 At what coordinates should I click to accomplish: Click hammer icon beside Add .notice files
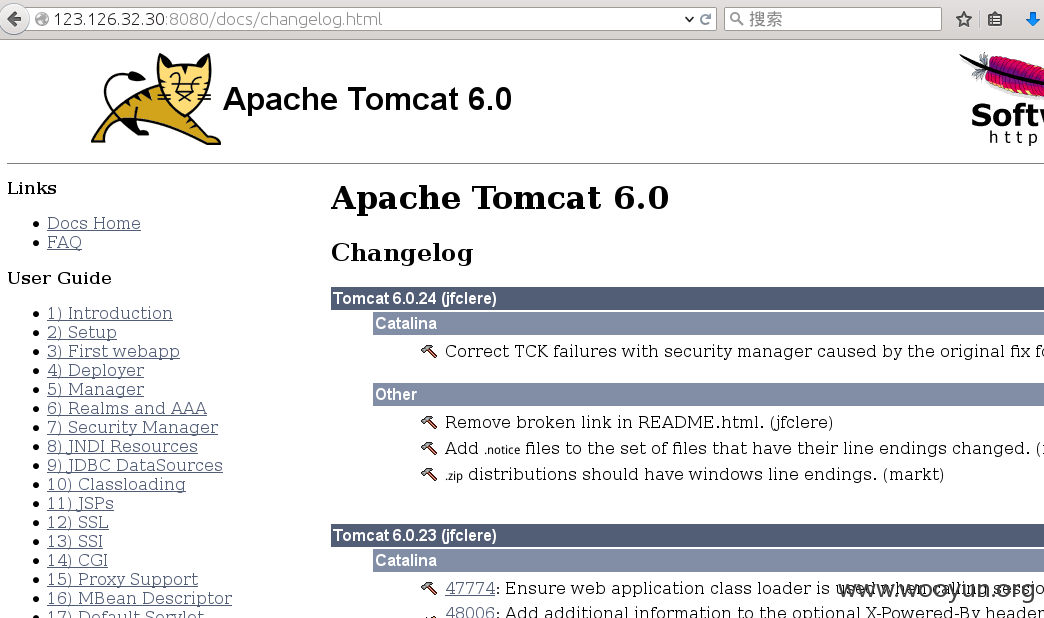click(429, 448)
